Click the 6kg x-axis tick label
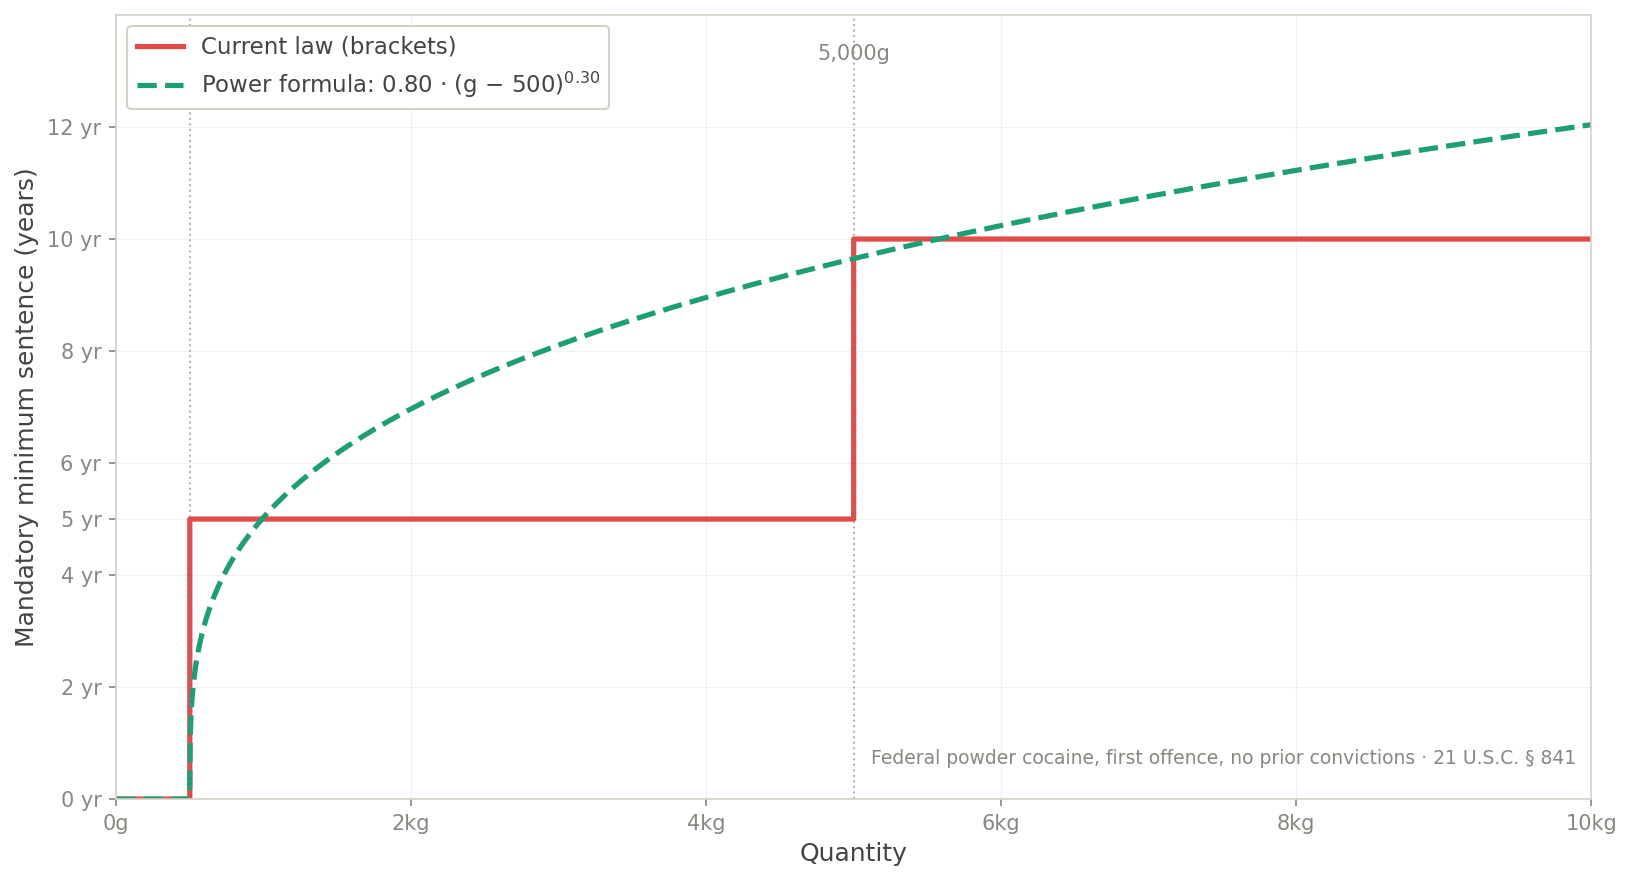The width and height of the screenshot is (1632, 881). [x=1001, y=823]
